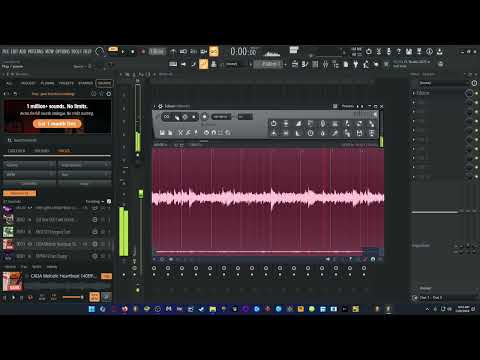Click the droplet-shaped icon in Edison's tool grid
The height and width of the screenshot is (360, 480).
click(323, 133)
